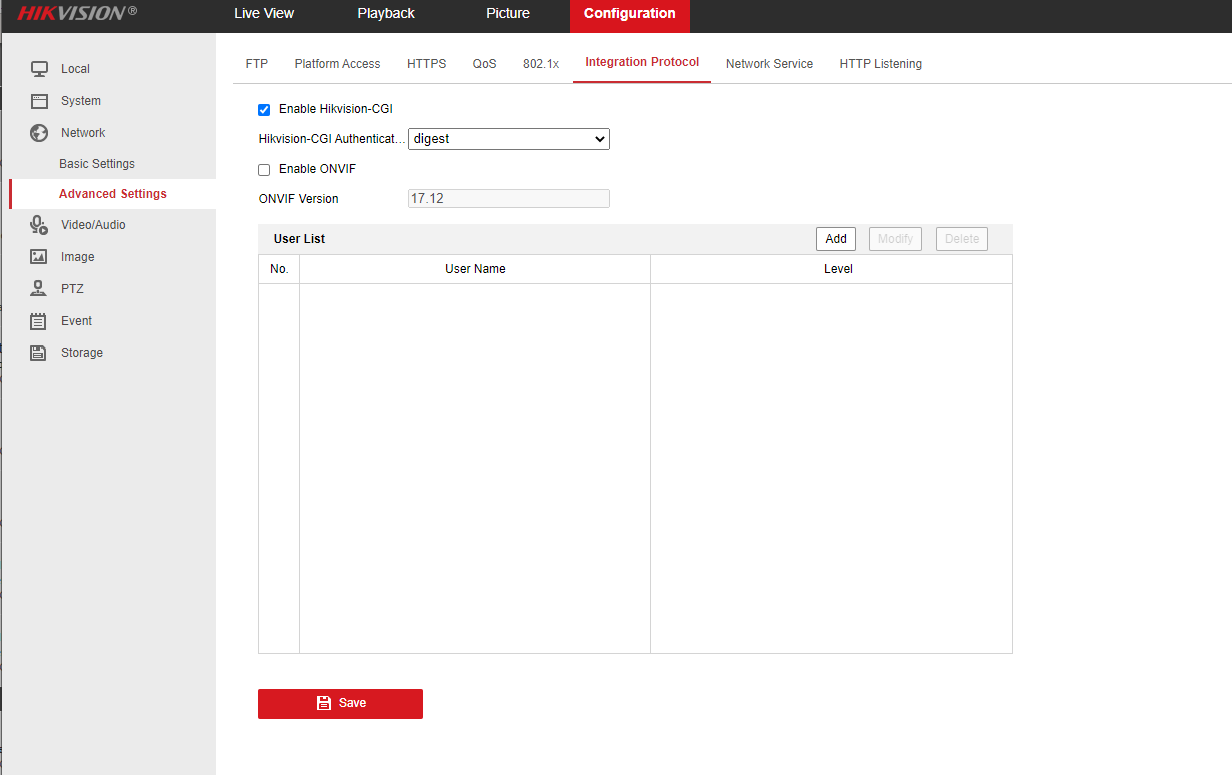Enable the ONVIF checkbox

point(264,170)
